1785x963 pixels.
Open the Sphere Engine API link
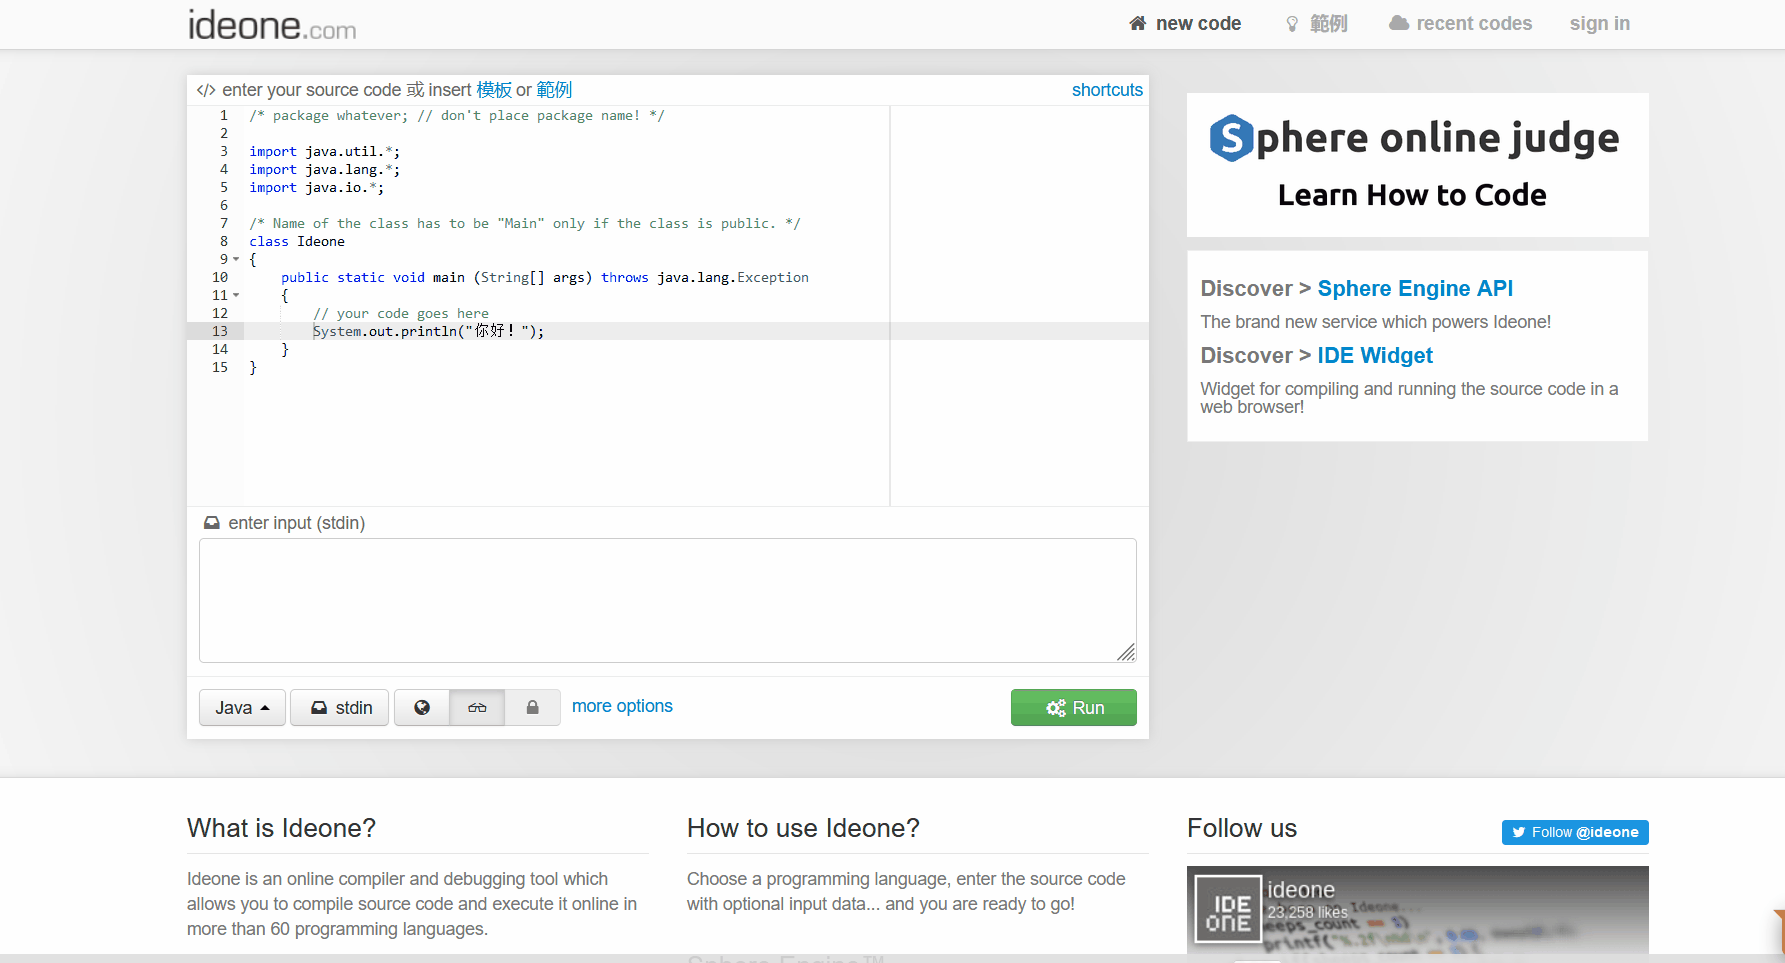[1415, 288]
